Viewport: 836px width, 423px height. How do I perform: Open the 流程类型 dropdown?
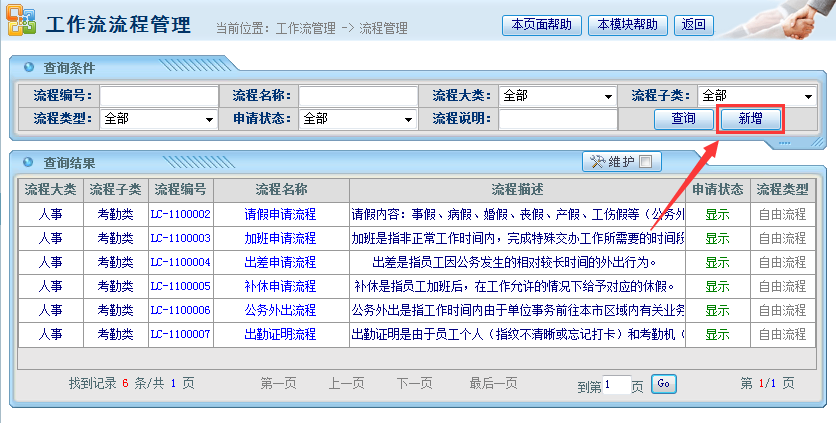pyautogui.click(x=158, y=119)
